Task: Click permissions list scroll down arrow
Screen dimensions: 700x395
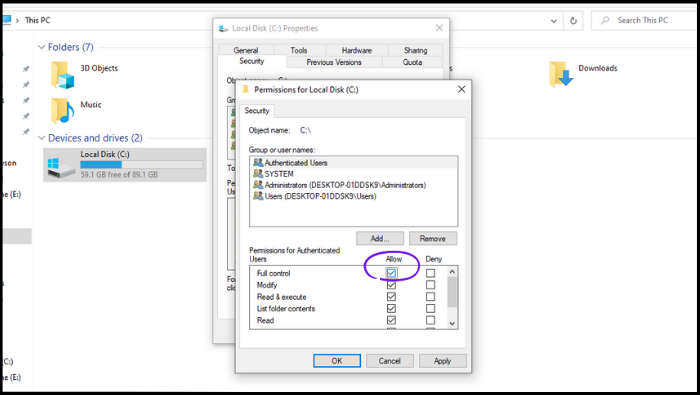Action: click(x=452, y=323)
